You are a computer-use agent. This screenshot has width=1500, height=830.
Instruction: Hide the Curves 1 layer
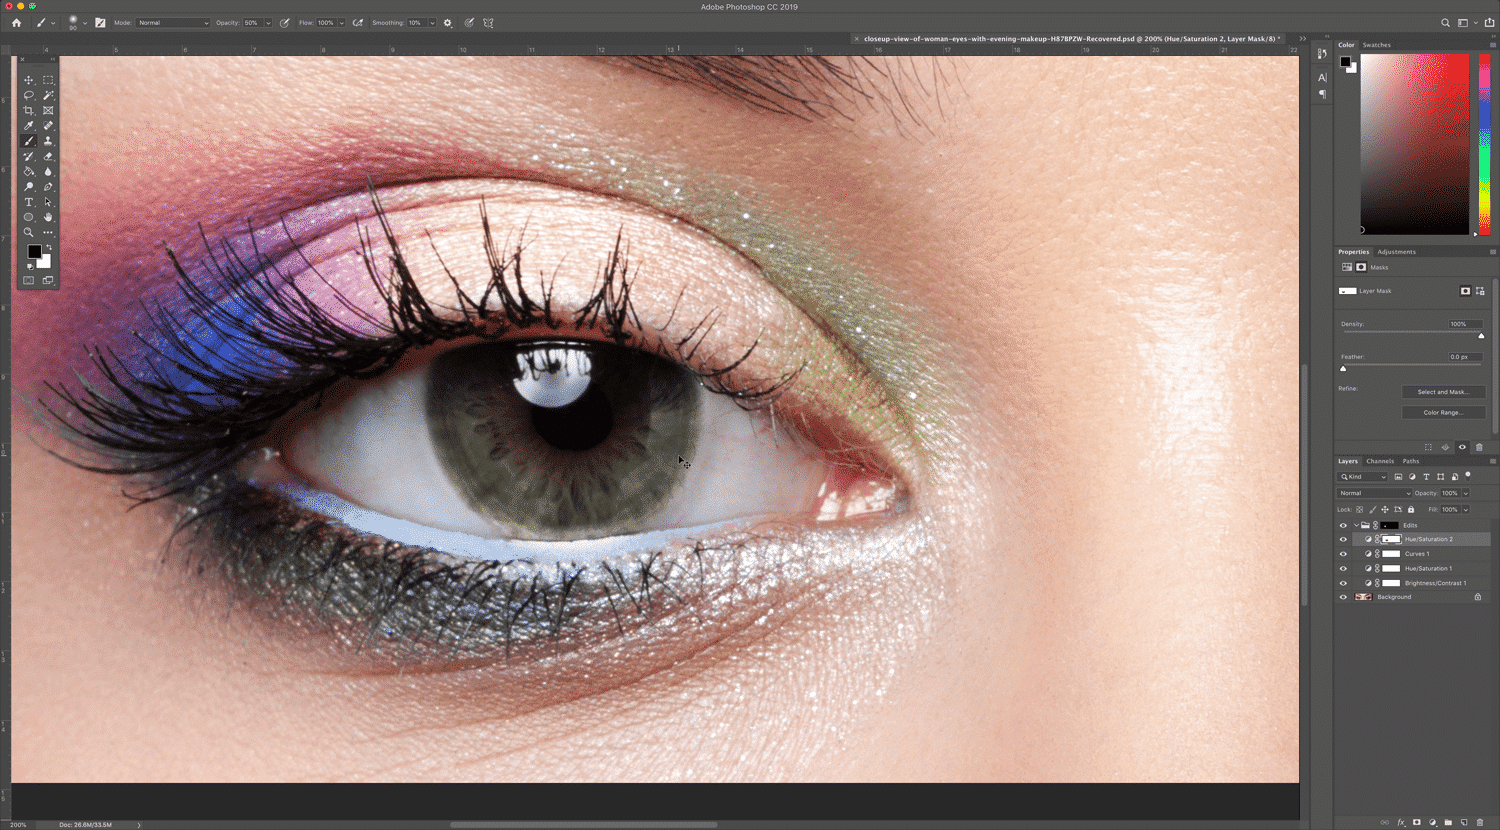pyautogui.click(x=1343, y=554)
